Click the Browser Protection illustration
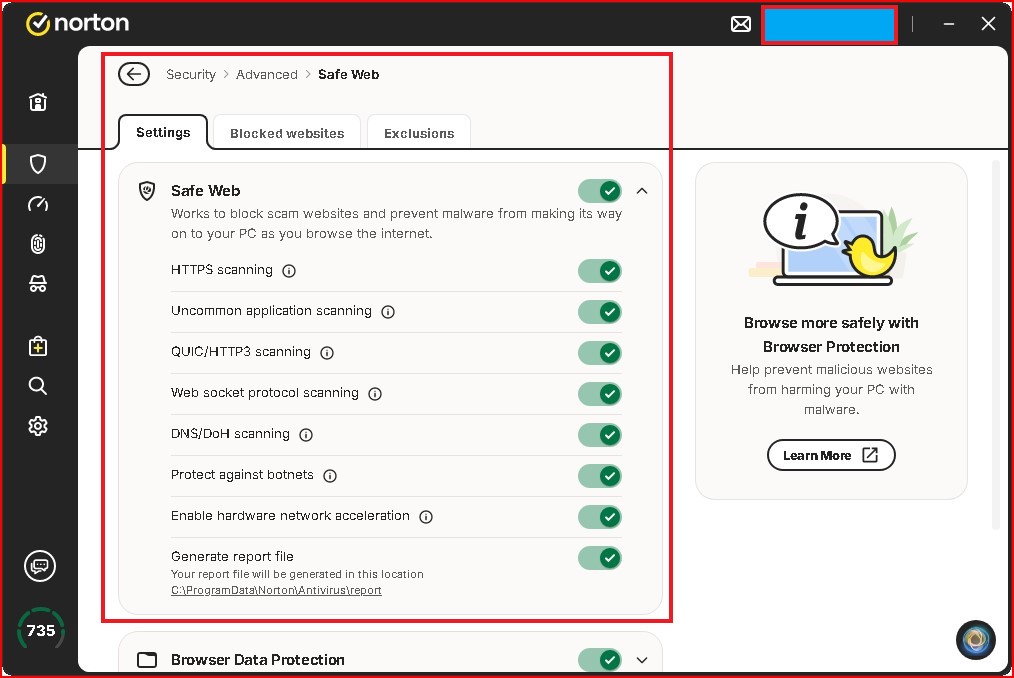The image size is (1014, 678). 832,240
